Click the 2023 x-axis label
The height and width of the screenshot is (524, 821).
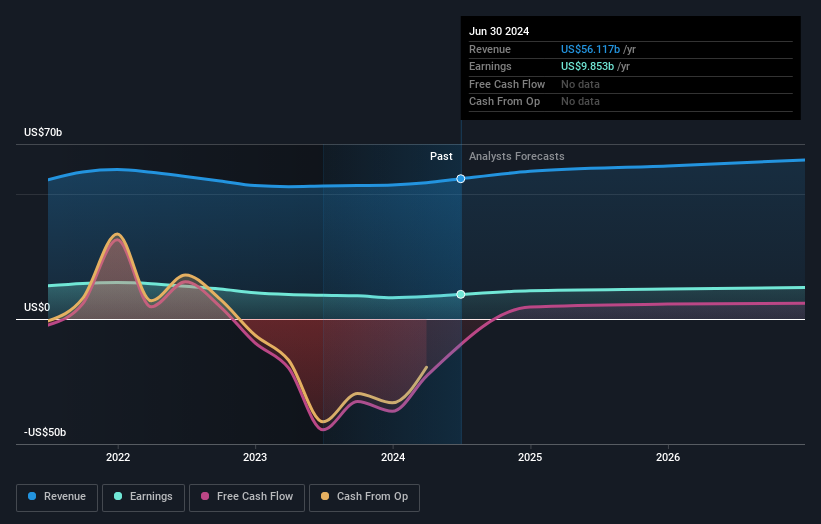pos(255,458)
